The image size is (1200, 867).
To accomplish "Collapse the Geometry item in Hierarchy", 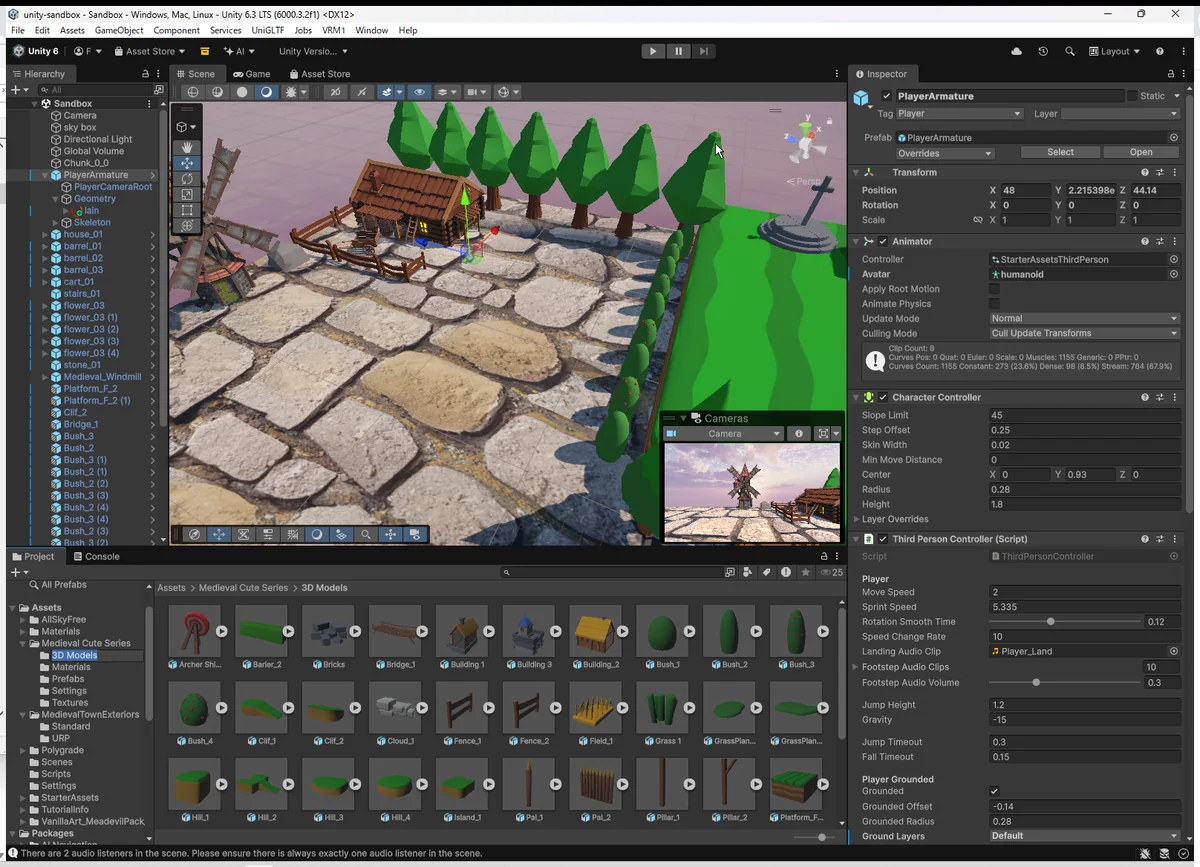I will click(x=57, y=199).
